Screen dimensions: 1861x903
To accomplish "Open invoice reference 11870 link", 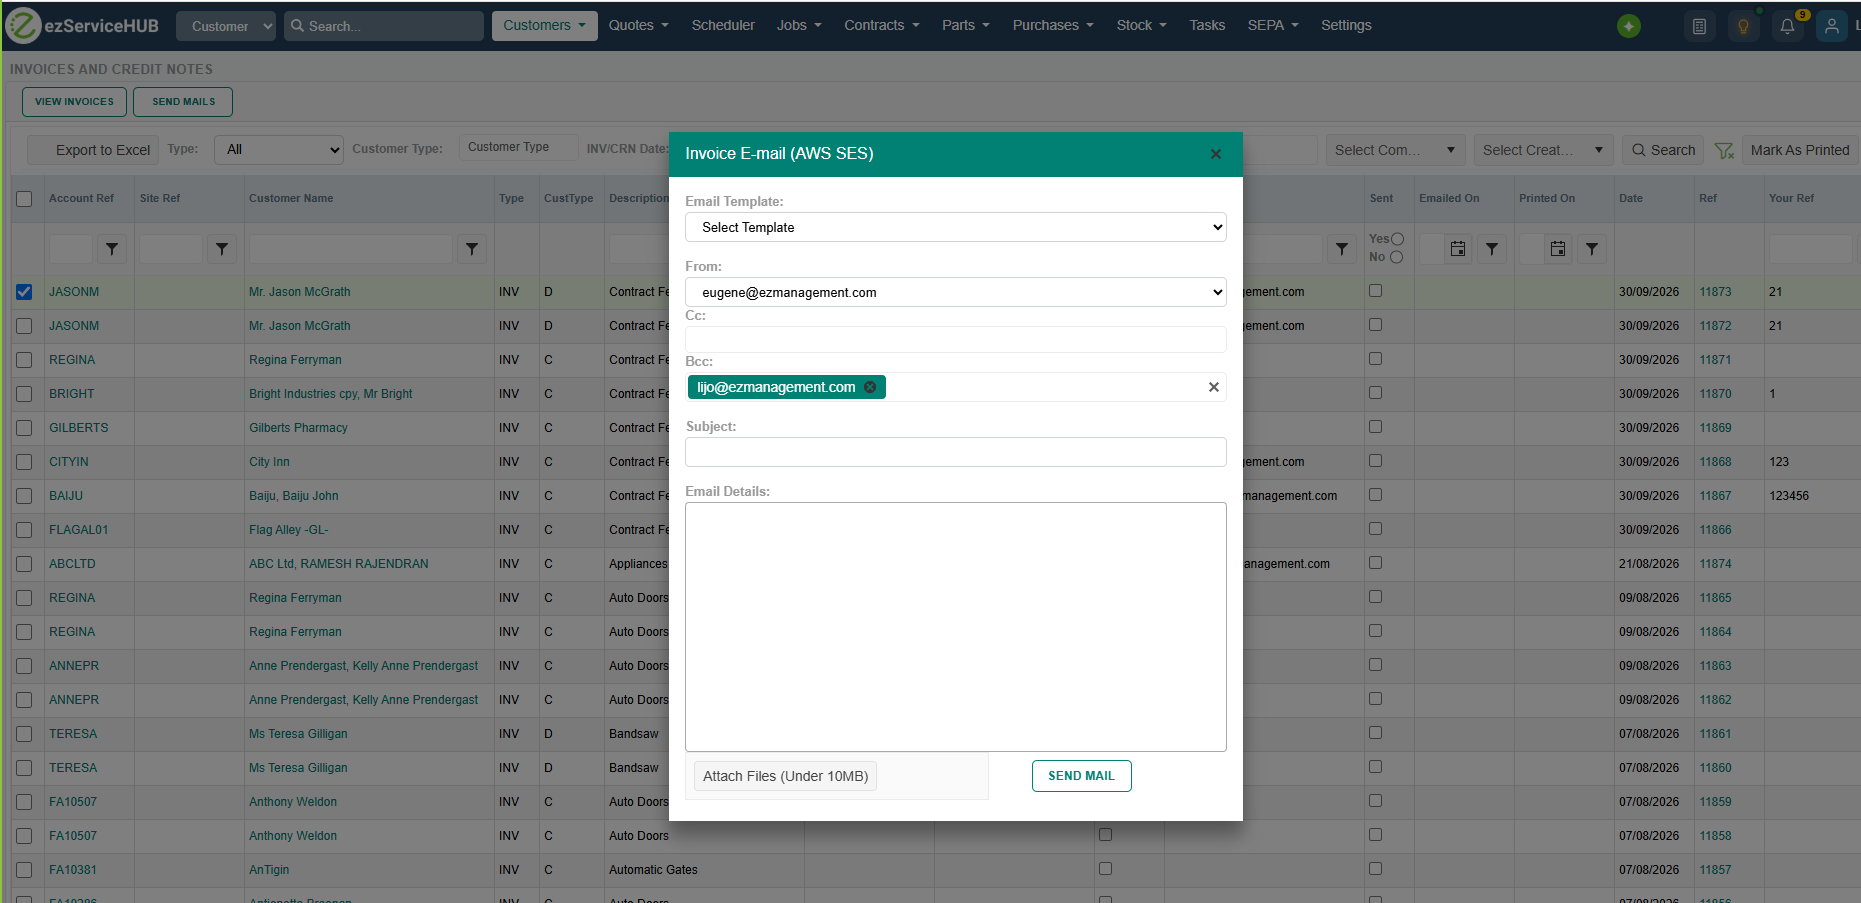I will click(1716, 394).
